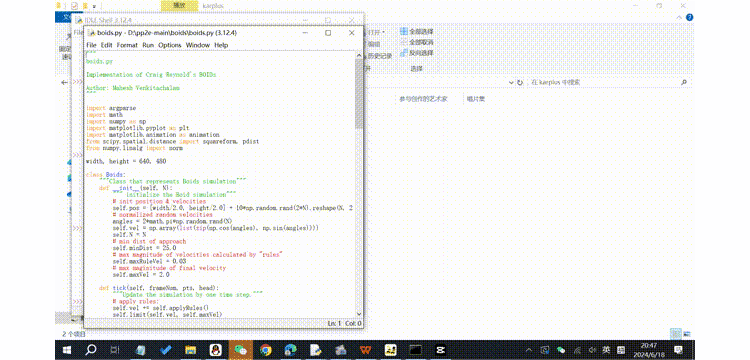This screenshot has width=750, height=360.
Task: Open the black terminal icon on taskbar
Action: tap(415, 350)
